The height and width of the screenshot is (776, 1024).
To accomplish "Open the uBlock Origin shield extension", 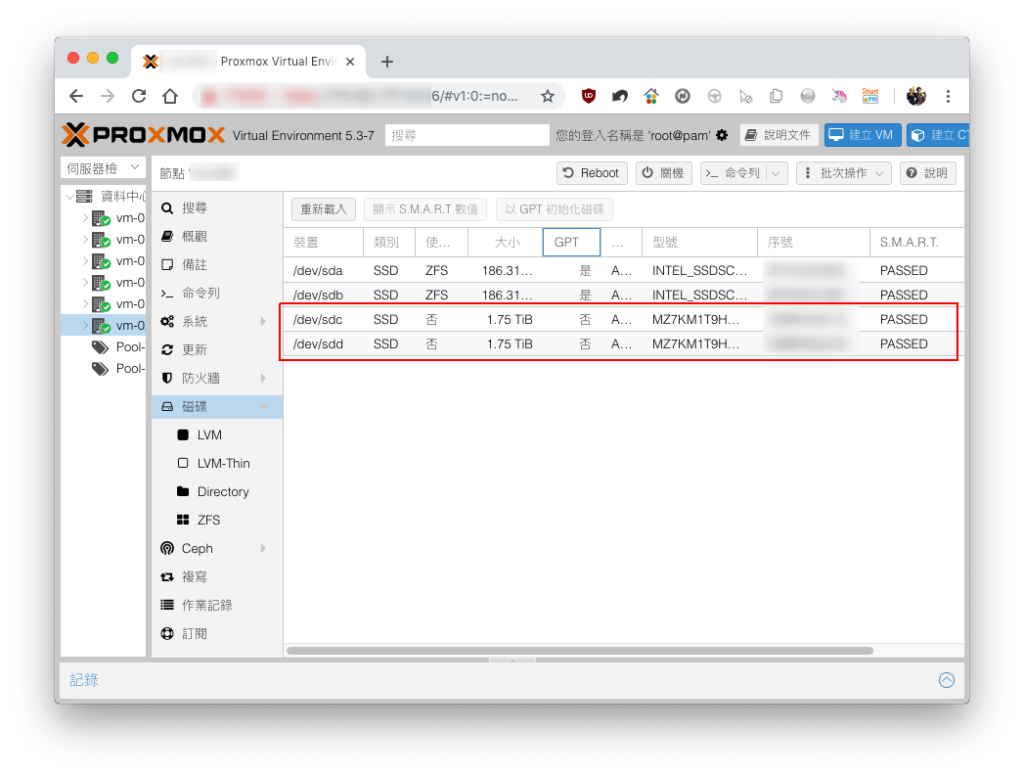I will click(x=588, y=97).
